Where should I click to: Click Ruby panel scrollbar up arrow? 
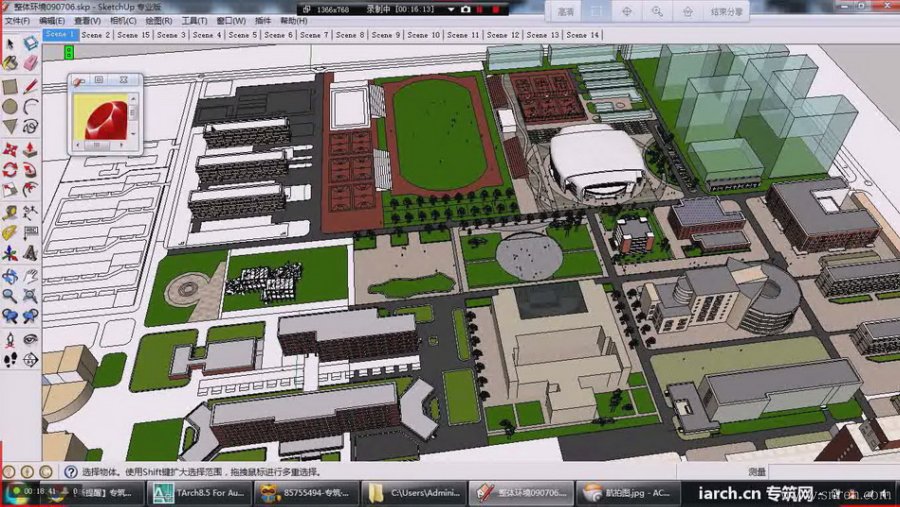pyautogui.click(x=133, y=99)
